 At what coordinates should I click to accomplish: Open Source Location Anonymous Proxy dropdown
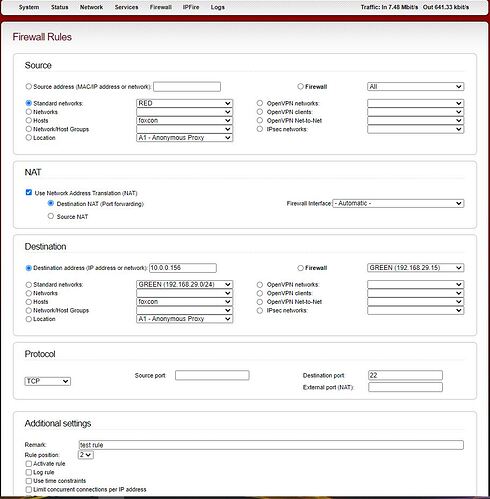(184, 138)
